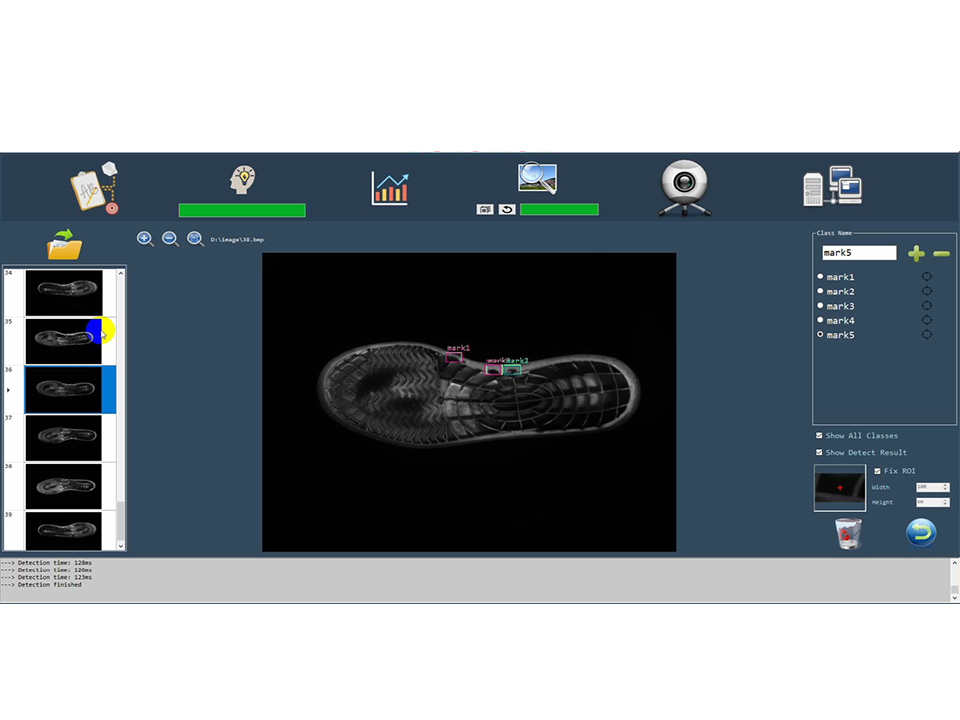Remove a class with the green minus
Image resolution: width=960 pixels, height=720 pixels.
pos(940,254)
